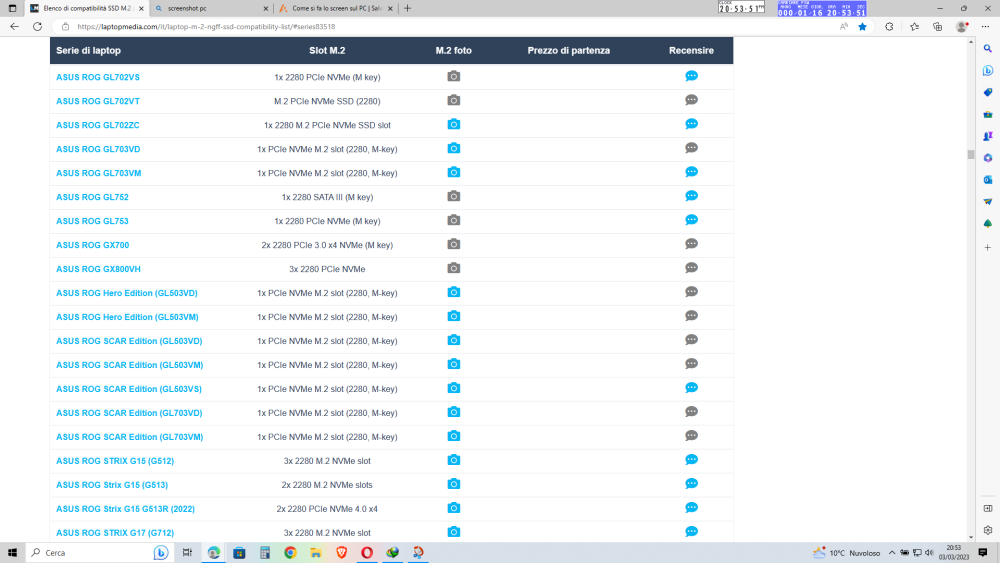Open read aloud icon in address bar

tap(844, 27)
